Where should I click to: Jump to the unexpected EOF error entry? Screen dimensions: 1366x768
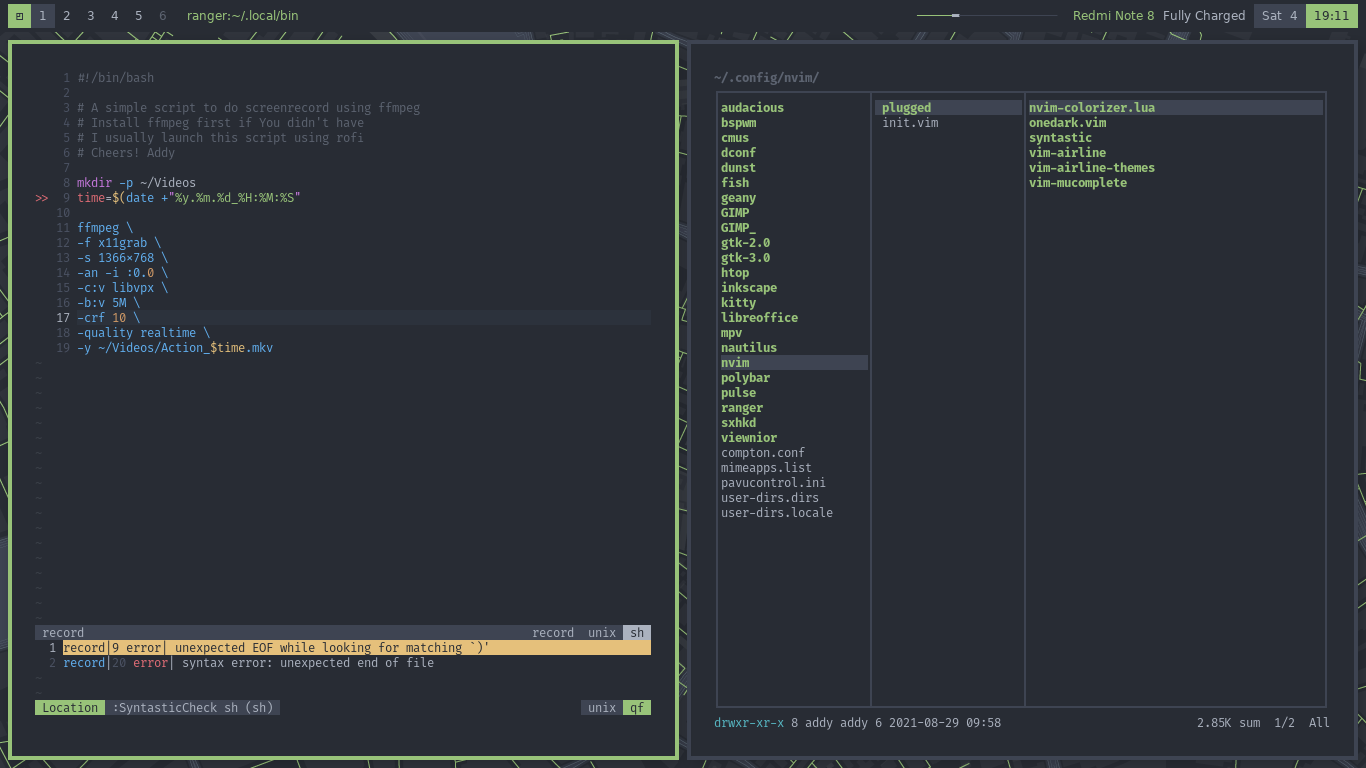pos(343,648)
